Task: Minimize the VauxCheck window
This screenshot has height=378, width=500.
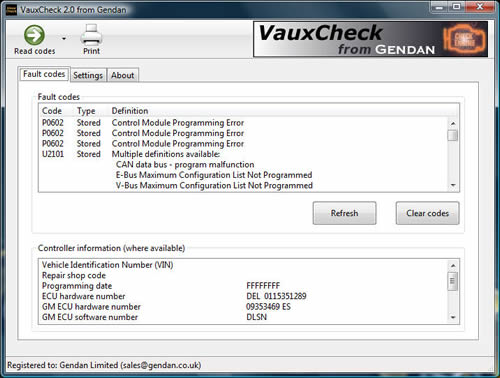Action: (x=439, y=7)
